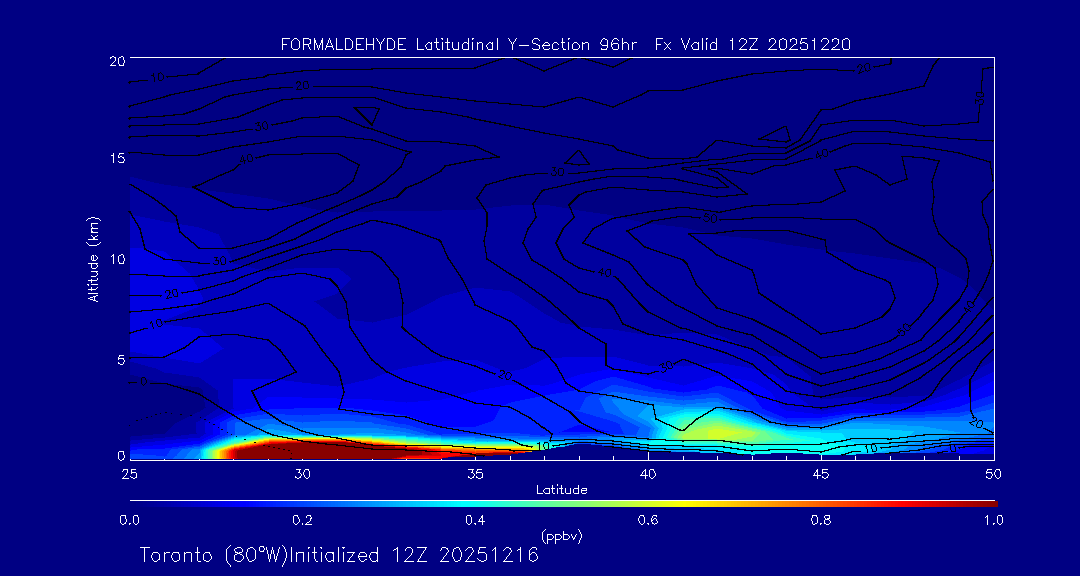Click the latitude 40 tick label
The height and width of the screenshot is (576, 1080).
(648, 473)
